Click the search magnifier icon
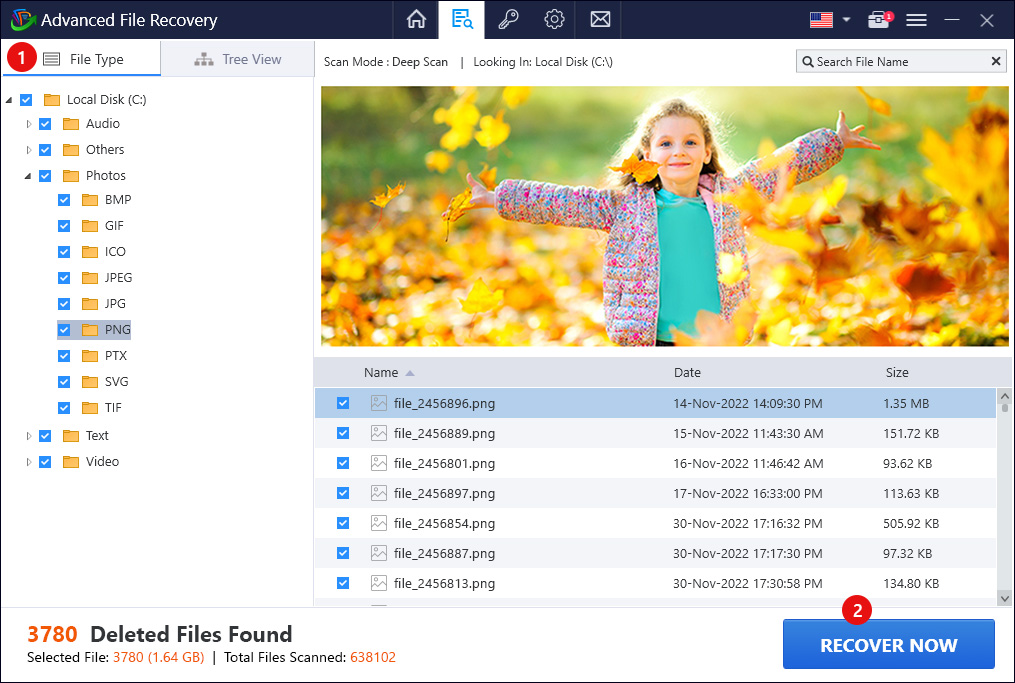 click(807, 62)
